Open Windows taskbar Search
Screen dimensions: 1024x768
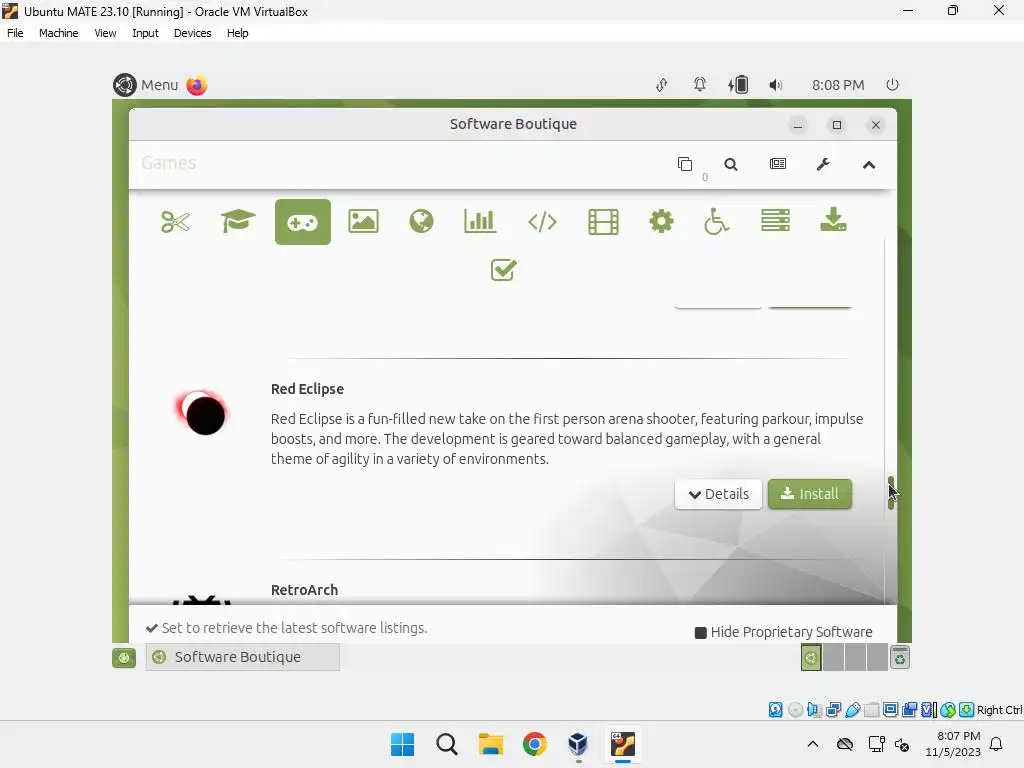pos(447,744)
